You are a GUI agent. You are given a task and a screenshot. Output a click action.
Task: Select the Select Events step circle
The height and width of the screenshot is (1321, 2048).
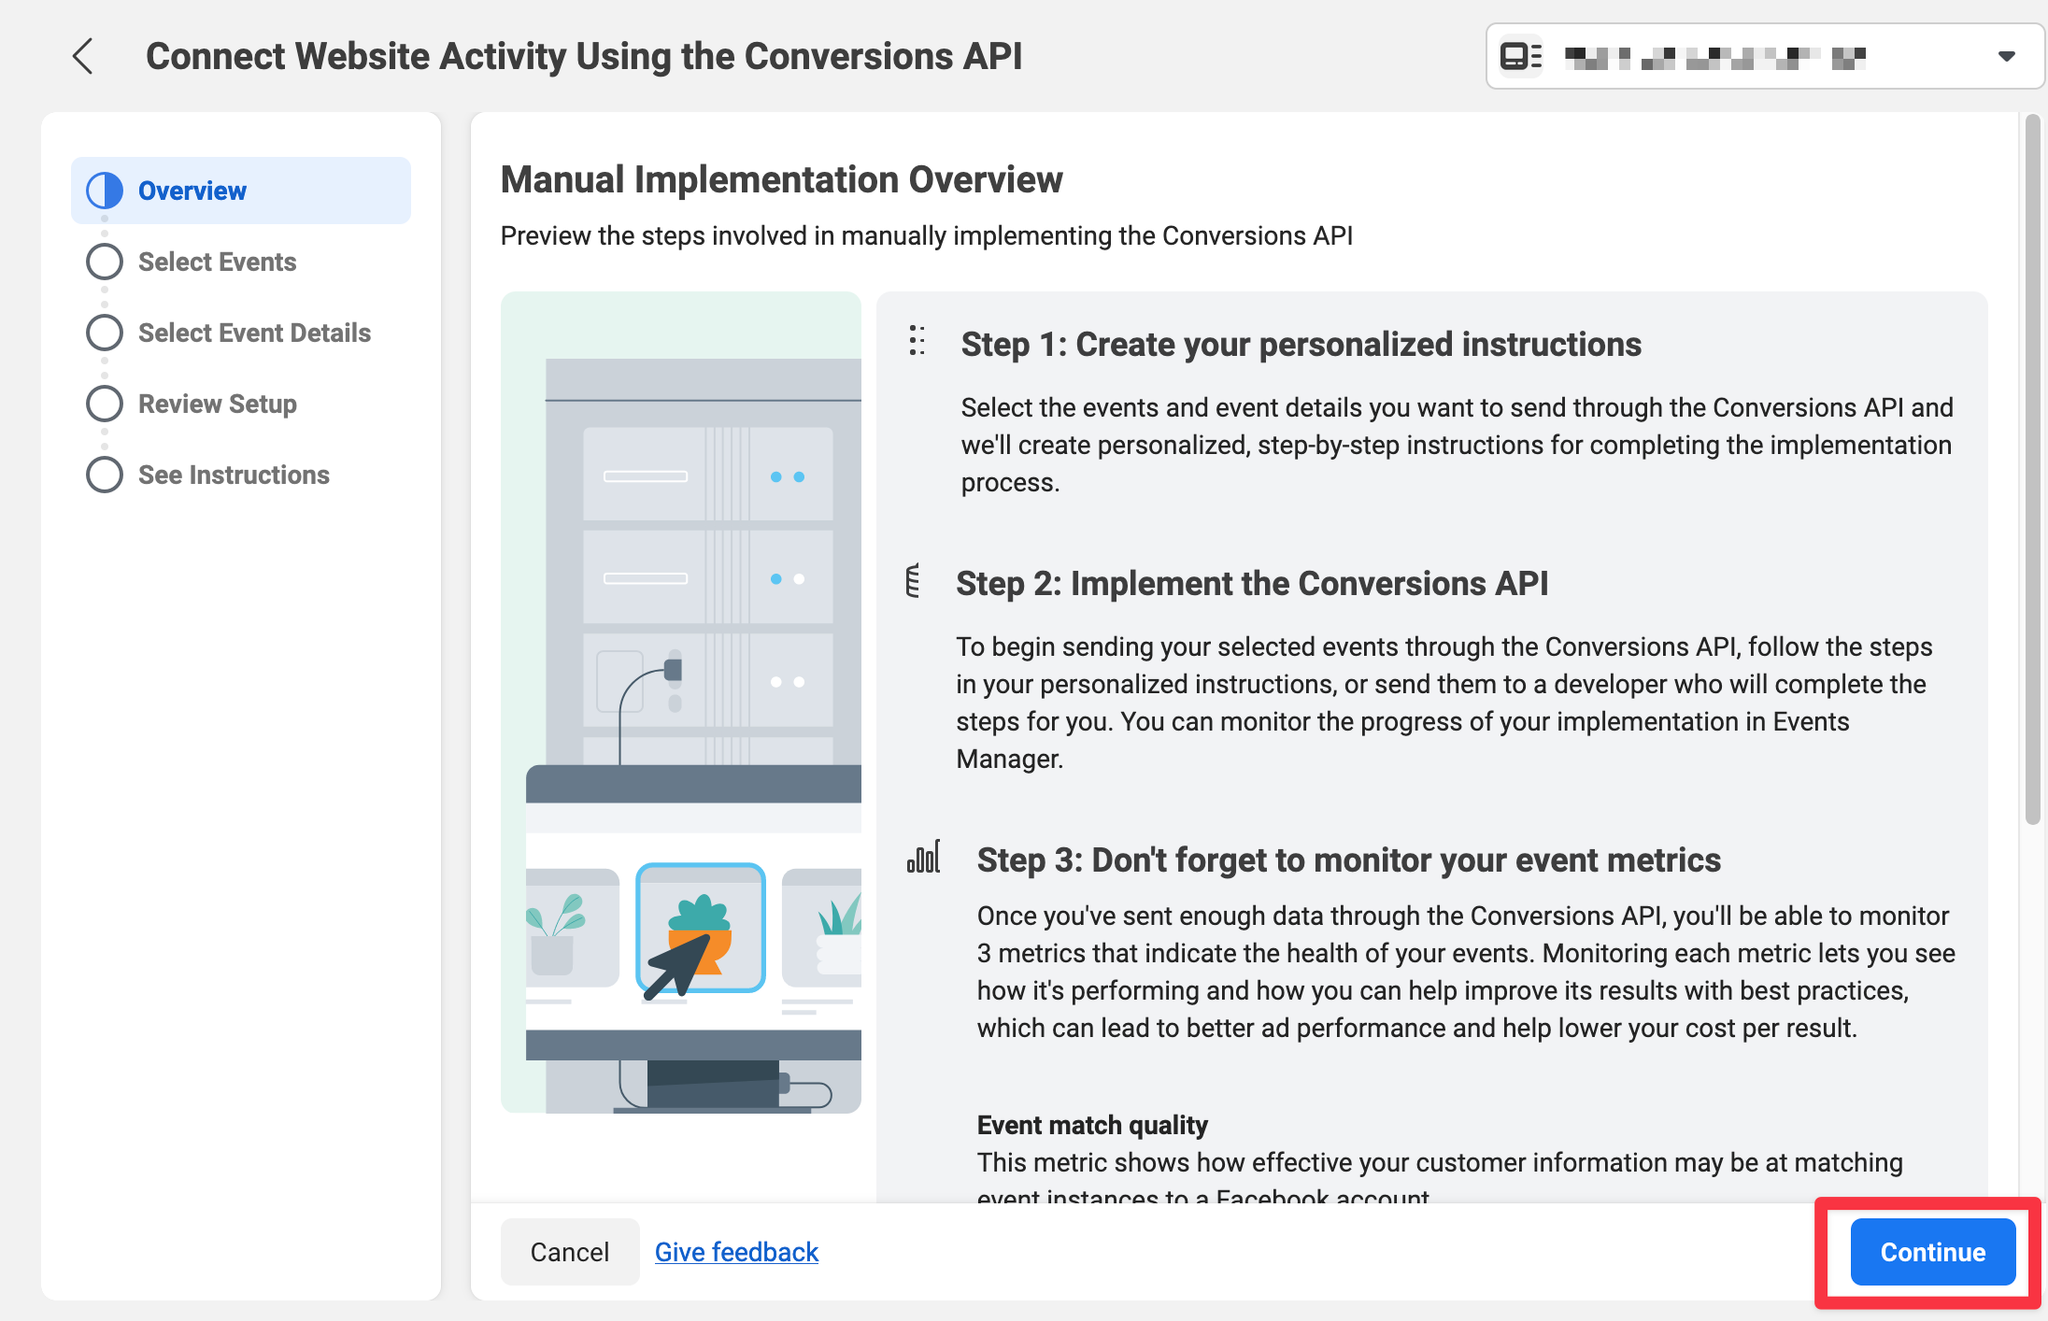pyautogui.click(x=105, y=261)
